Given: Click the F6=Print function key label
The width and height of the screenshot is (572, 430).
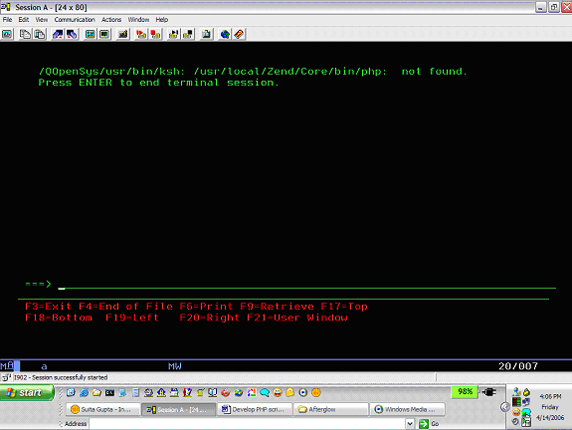Looking at the screenshot, I should pyautogui.click(x=206, y=306).
